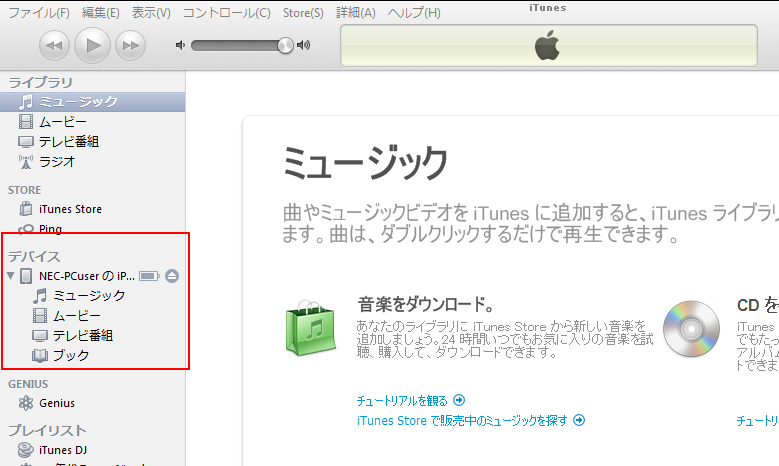
Task: Open the ファイル(F) menu
Action: pyautogui.click(x=39, y=13)
